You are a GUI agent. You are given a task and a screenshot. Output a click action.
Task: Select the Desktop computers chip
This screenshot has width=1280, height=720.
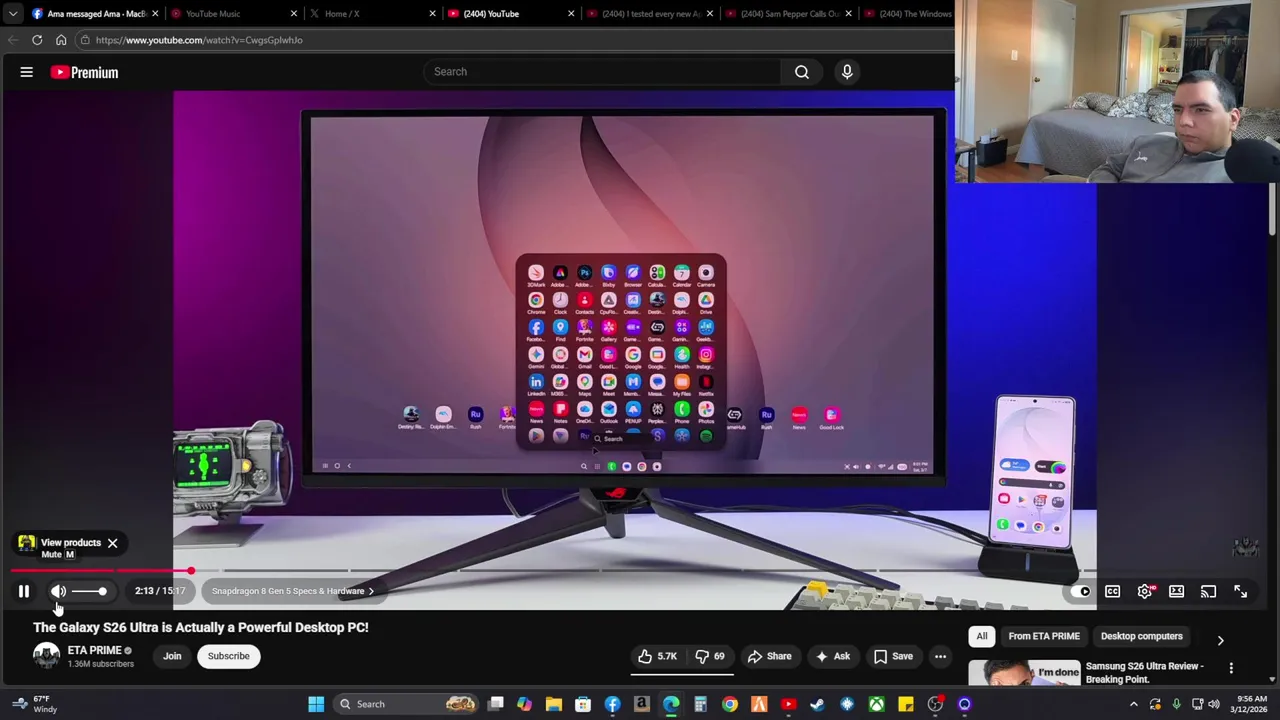pyautogui.click(x=1141, y=636)
